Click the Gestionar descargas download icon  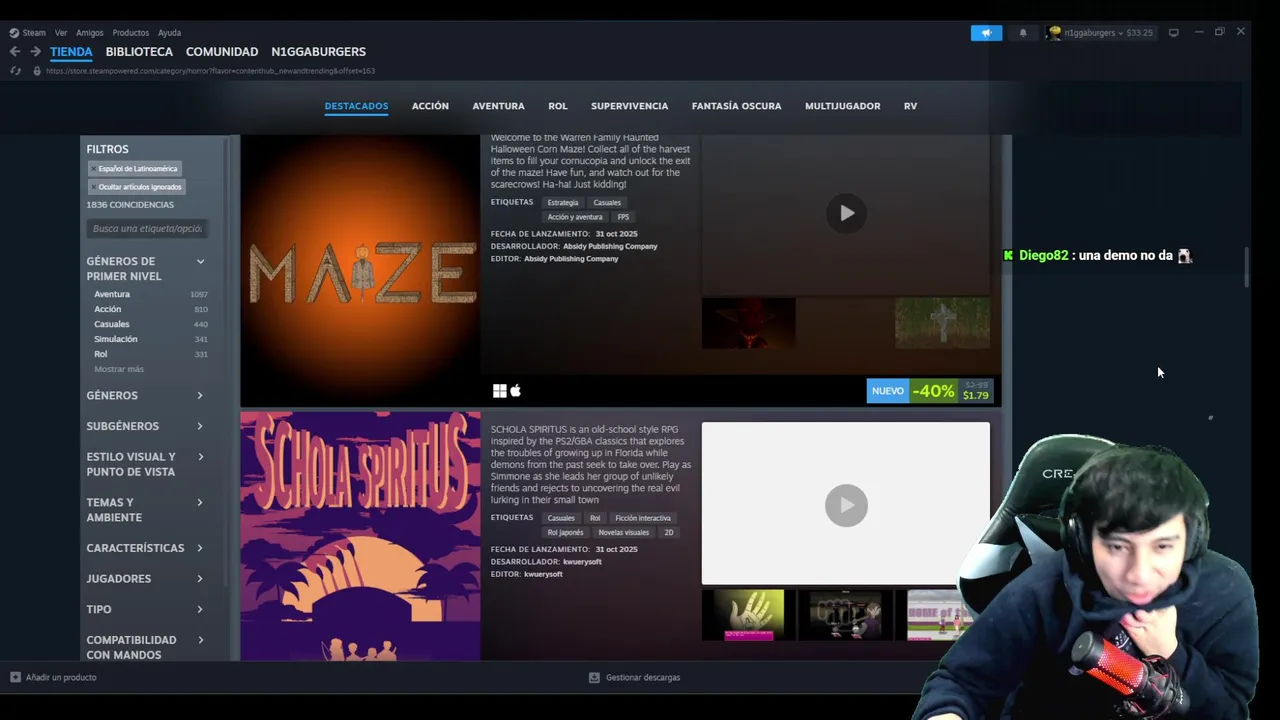(594, 677)
